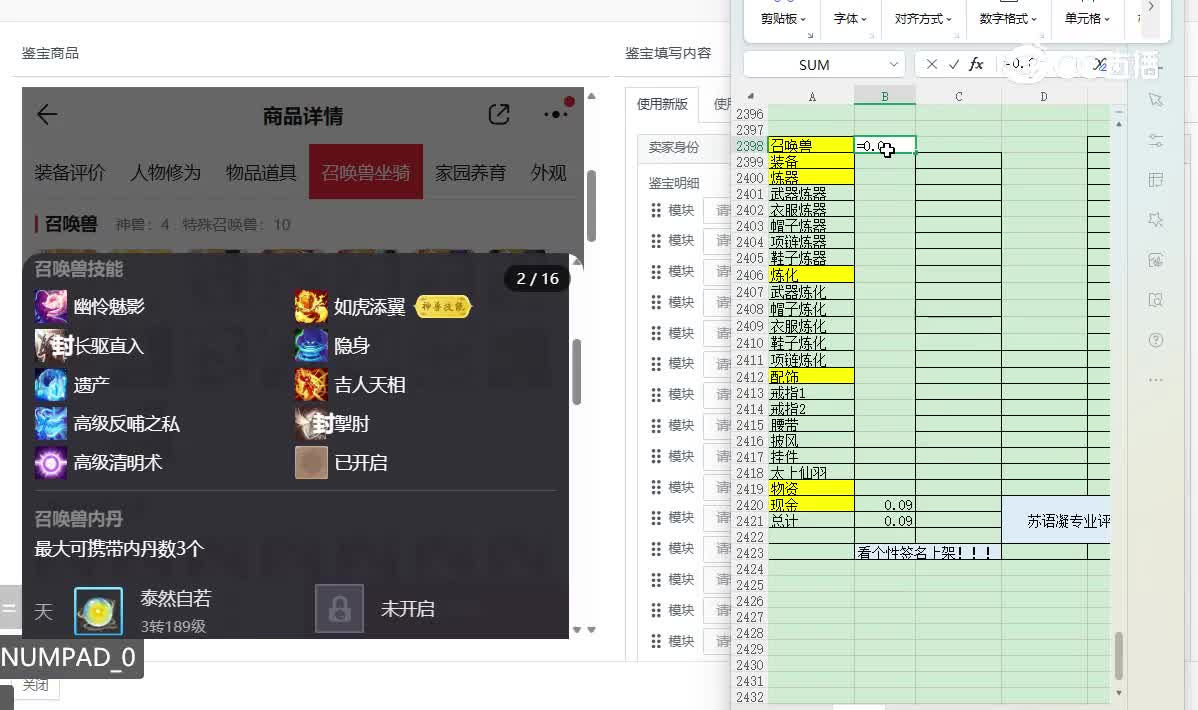This screenshot has height=710, width=1198.
Task: Select the 太上仙羽 cell in row 2418
Action: point(811,472)
